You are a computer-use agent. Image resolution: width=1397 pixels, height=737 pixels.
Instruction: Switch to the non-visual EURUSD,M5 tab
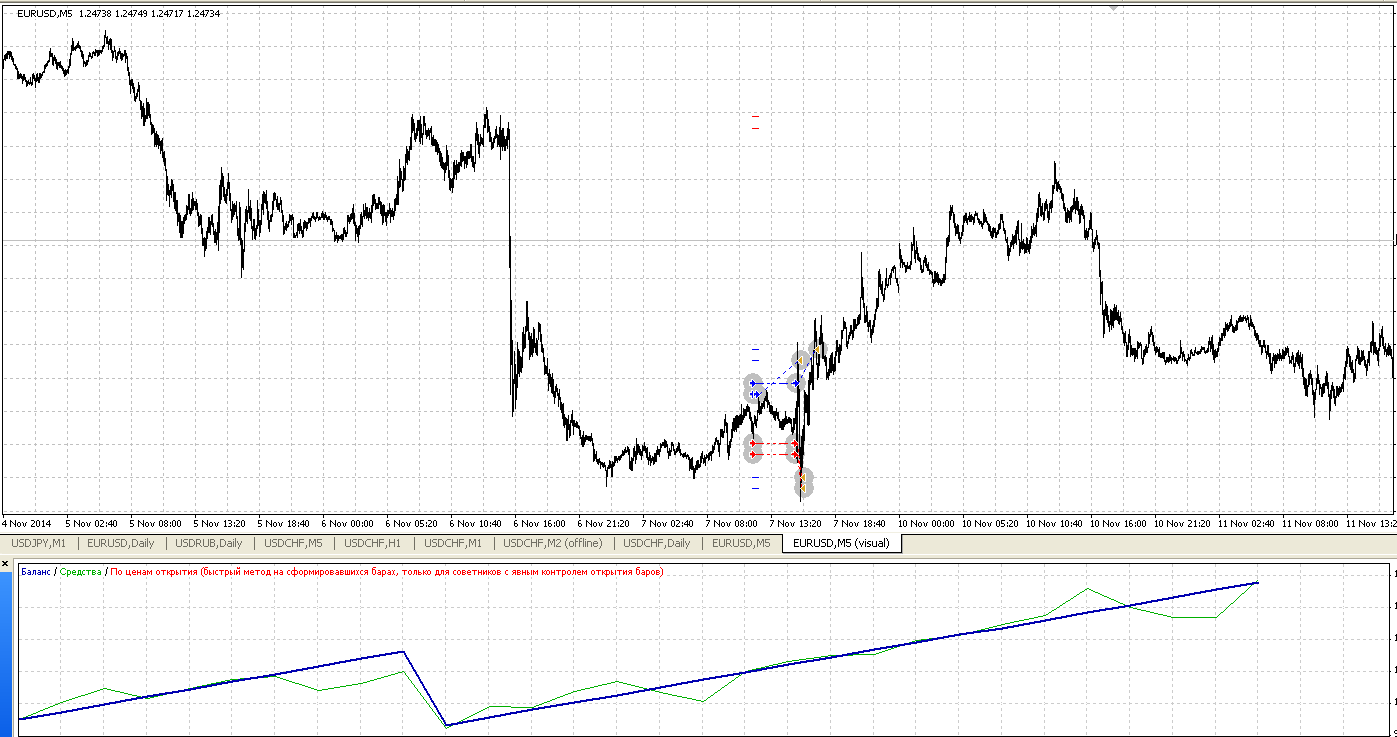pyautogui.click(x=740, y=543)
